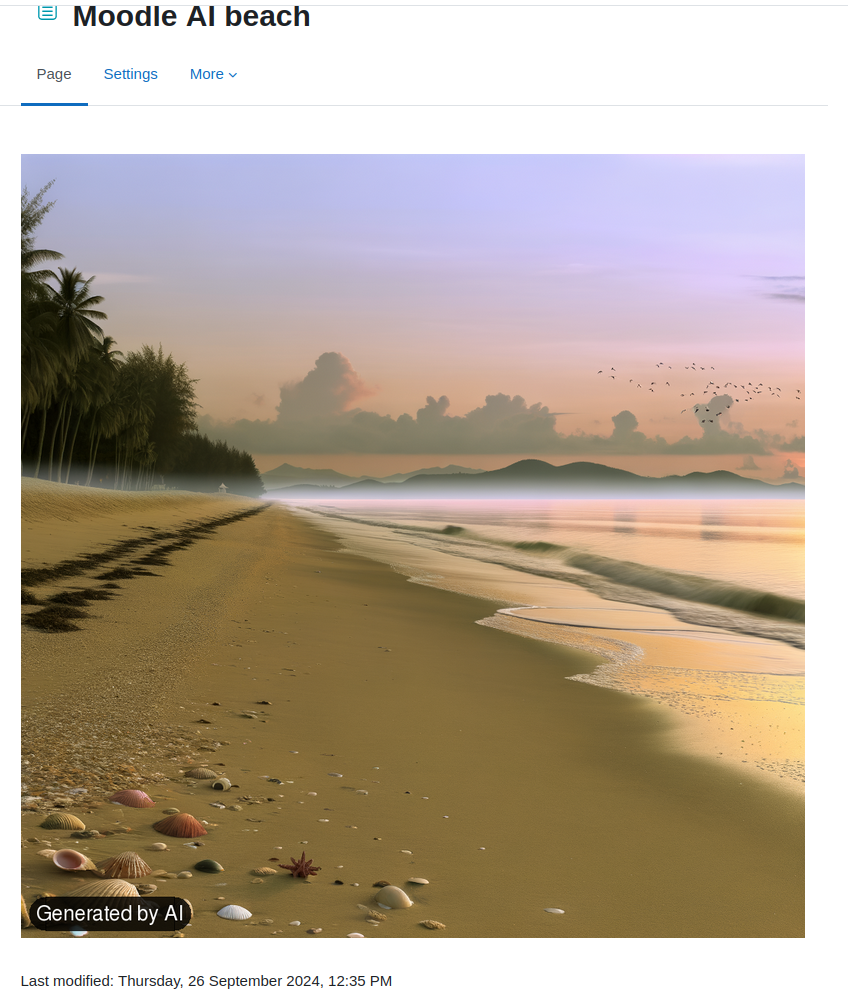Viewport: 848px width, 1002px height.
Task: Open the More dropdown menu
Action: (213, 74)
